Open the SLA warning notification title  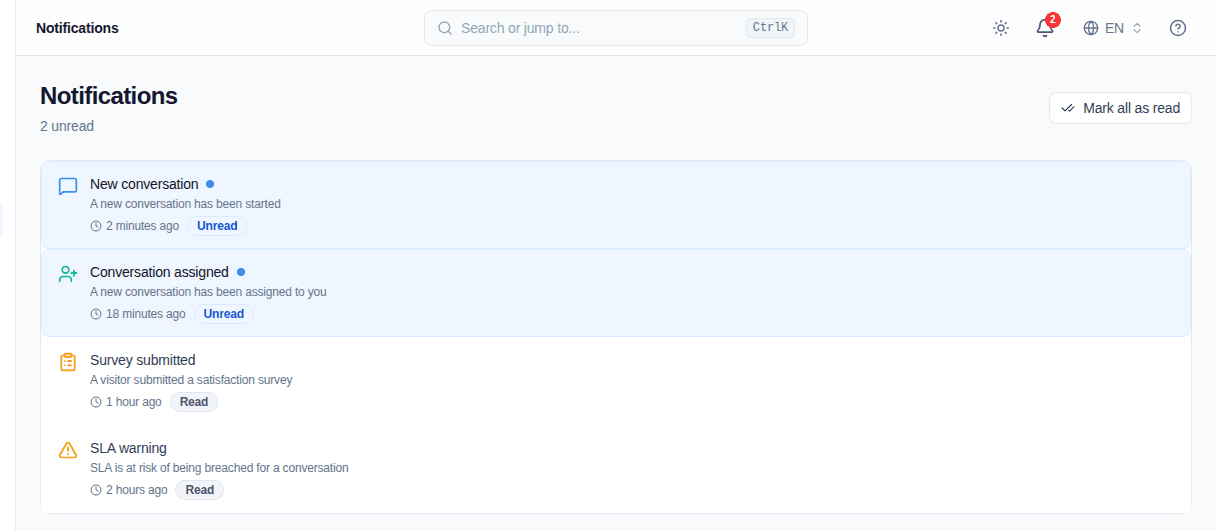click(x=128, y=448)
